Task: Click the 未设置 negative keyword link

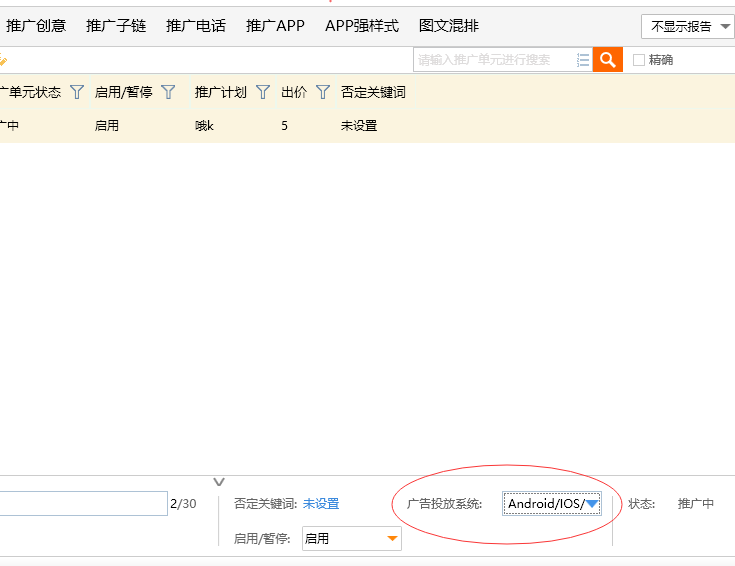Action: [321, 504]
